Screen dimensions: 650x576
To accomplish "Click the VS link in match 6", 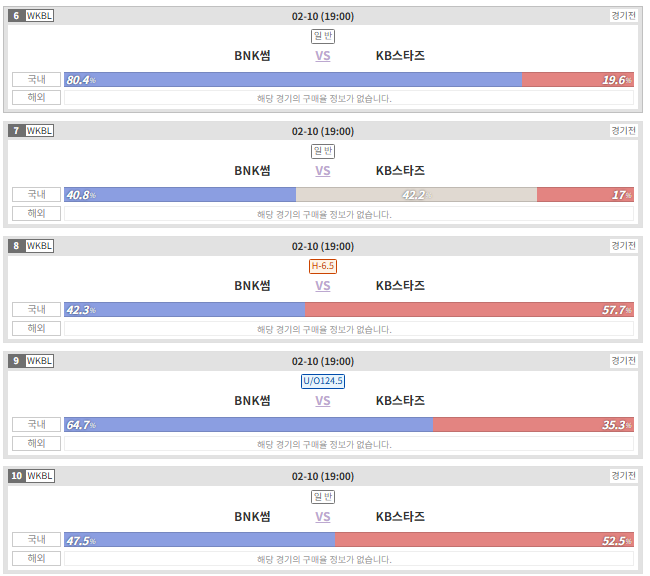I will tap(323, 56).
